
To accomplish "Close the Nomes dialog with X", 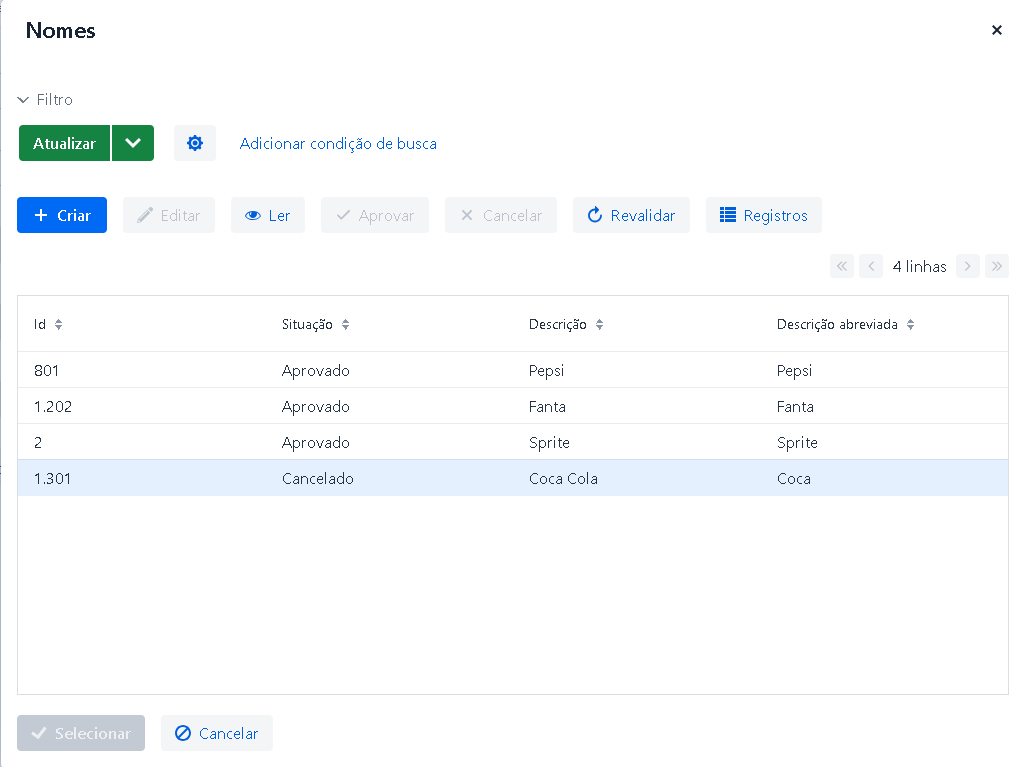I will tap(997, 30).
